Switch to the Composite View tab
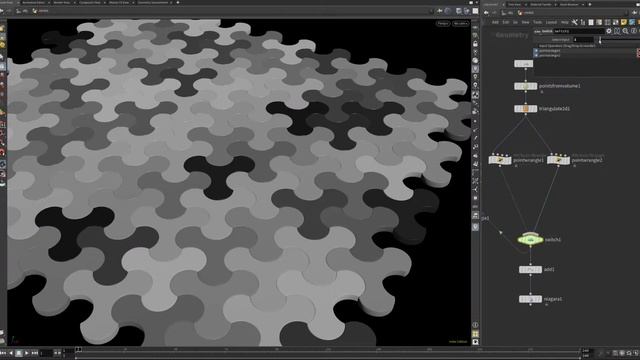This screenshot has height=360, width=640. point(90,2)
